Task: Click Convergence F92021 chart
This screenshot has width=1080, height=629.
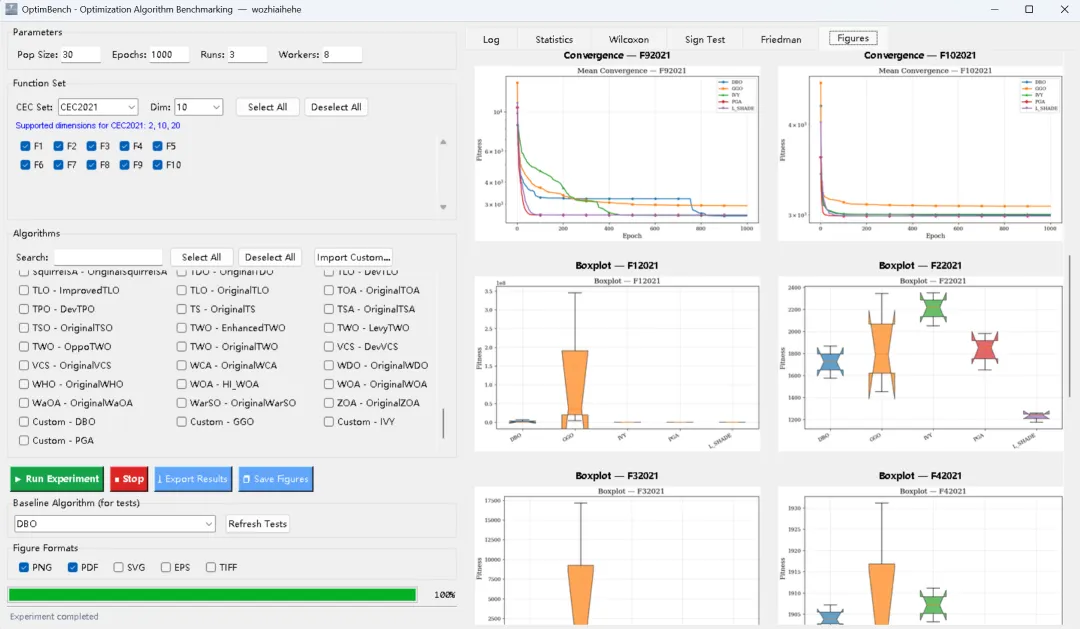Action: pyautogui.click(x=617, y=153)
